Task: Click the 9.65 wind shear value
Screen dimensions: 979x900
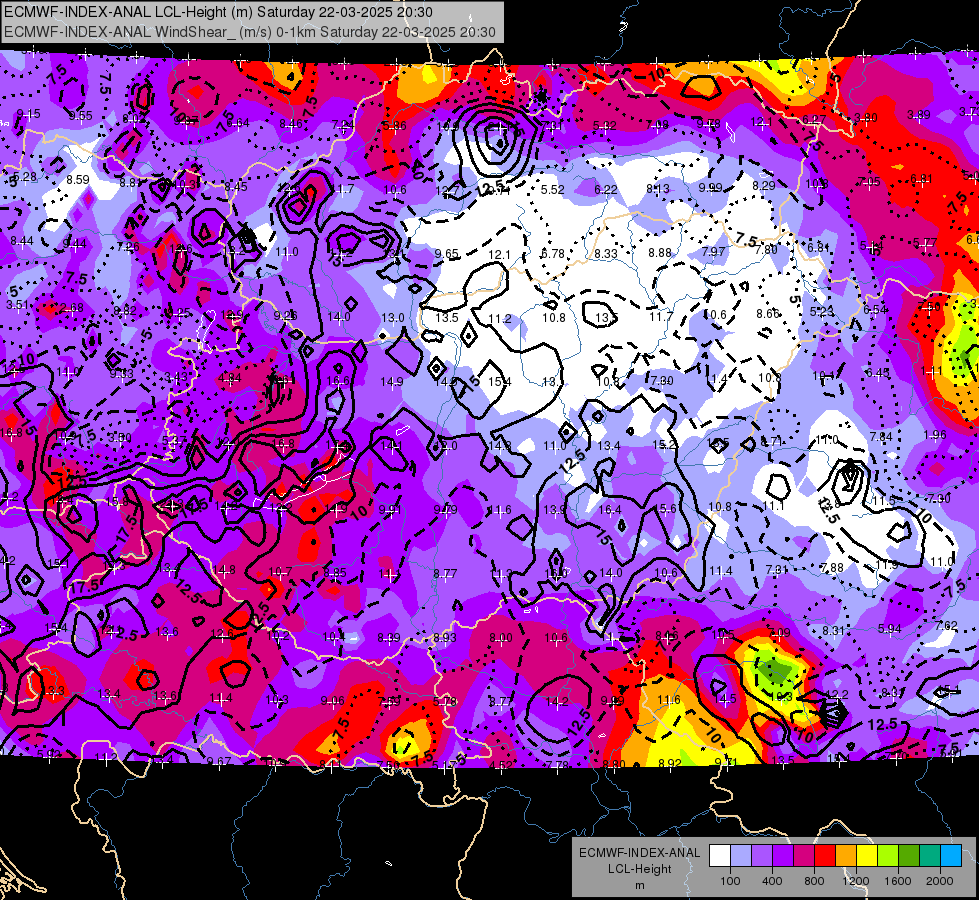Action: point(446,254)
